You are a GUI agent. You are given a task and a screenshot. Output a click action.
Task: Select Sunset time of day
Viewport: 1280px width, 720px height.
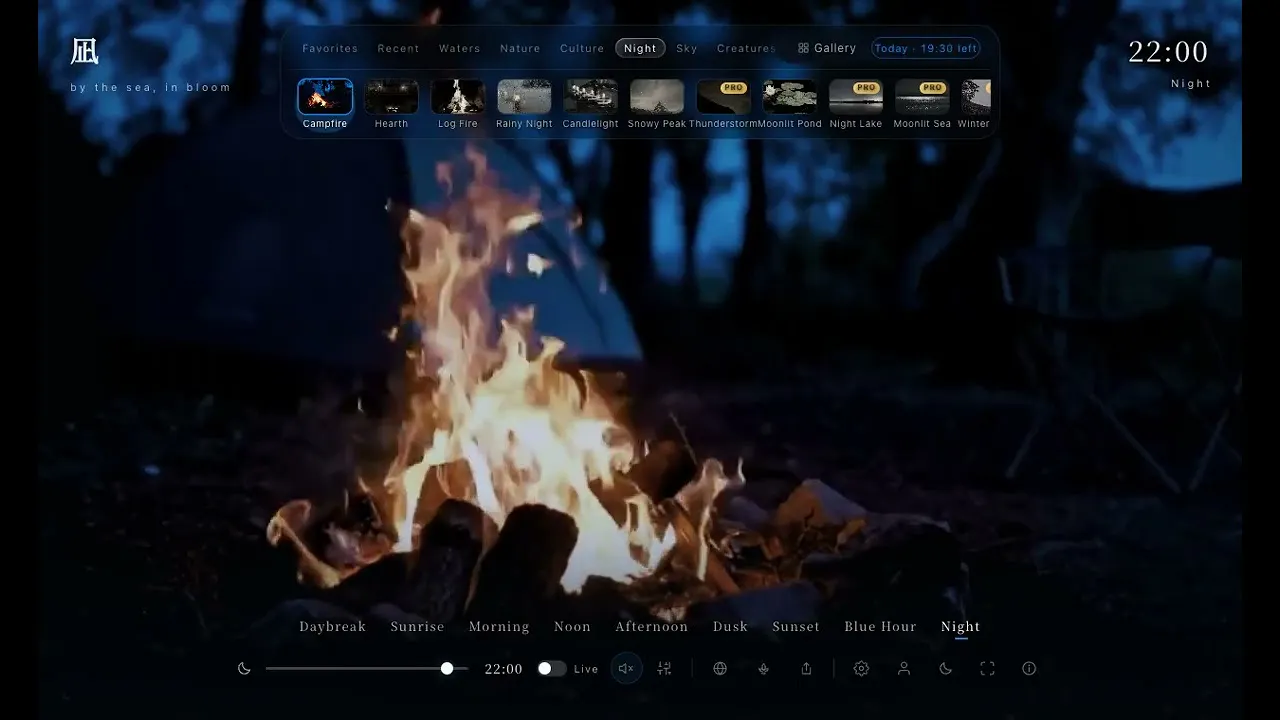796,626
